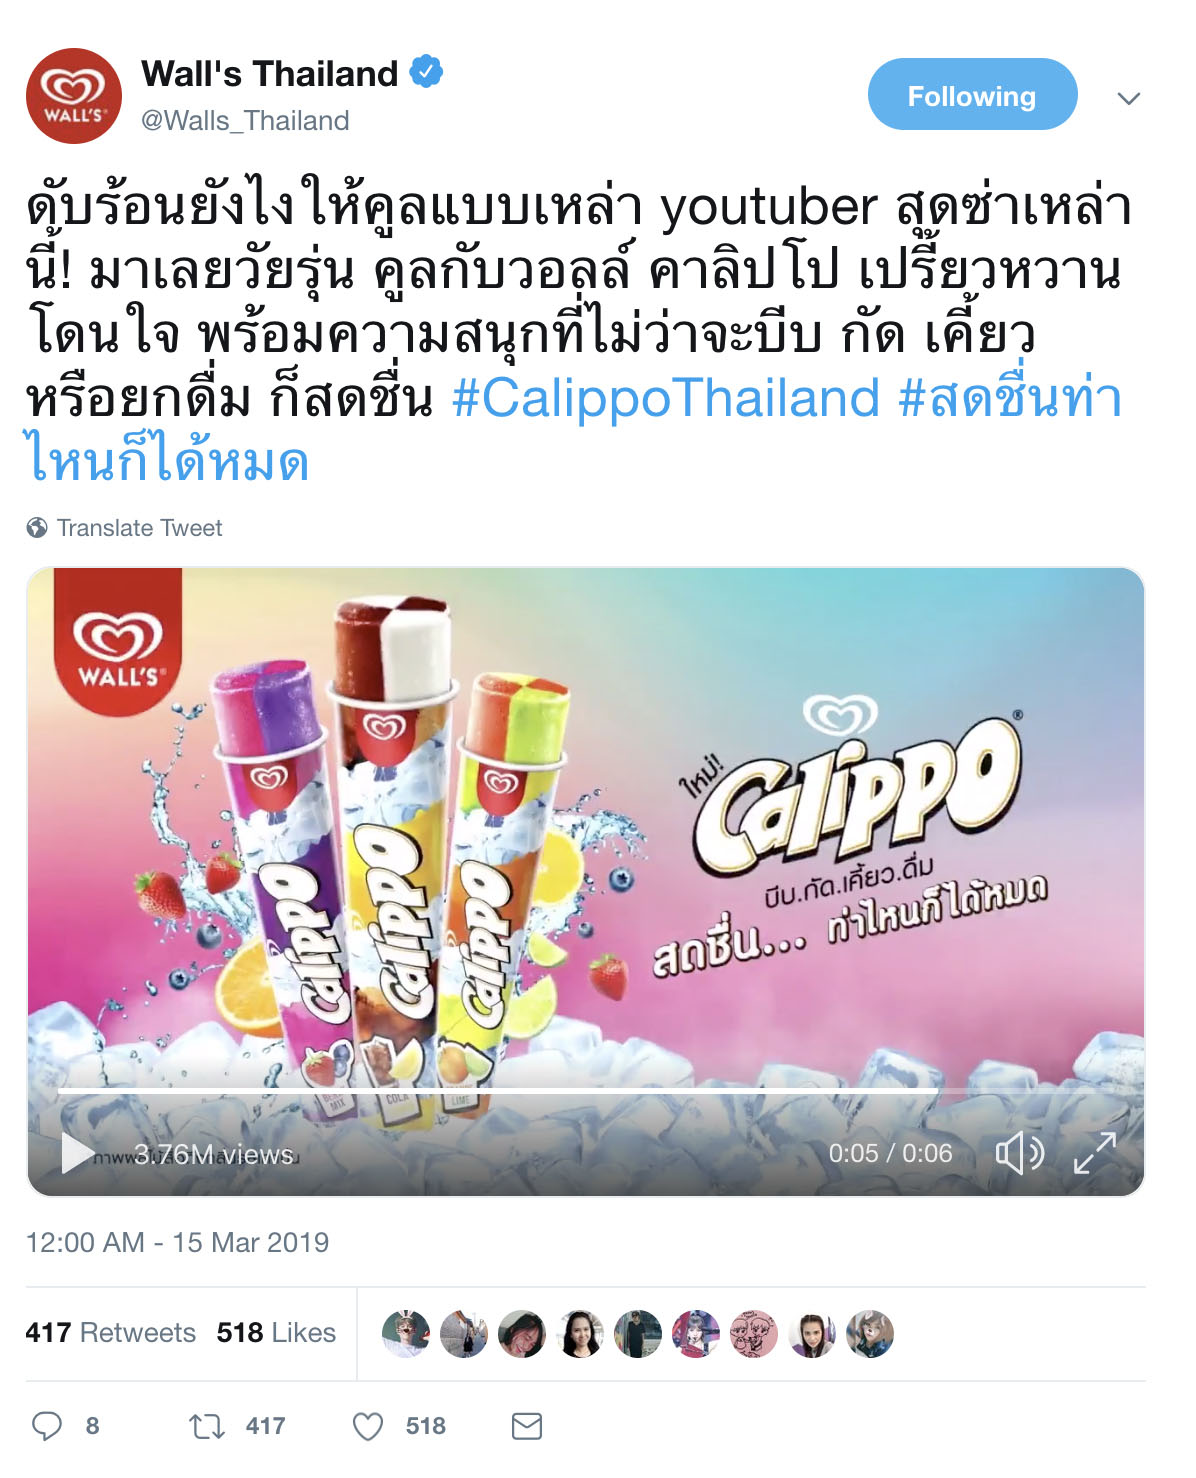Mute the video with speaker icon
This screenshot has width=1196, height=1478.
pos(1019,1153)
